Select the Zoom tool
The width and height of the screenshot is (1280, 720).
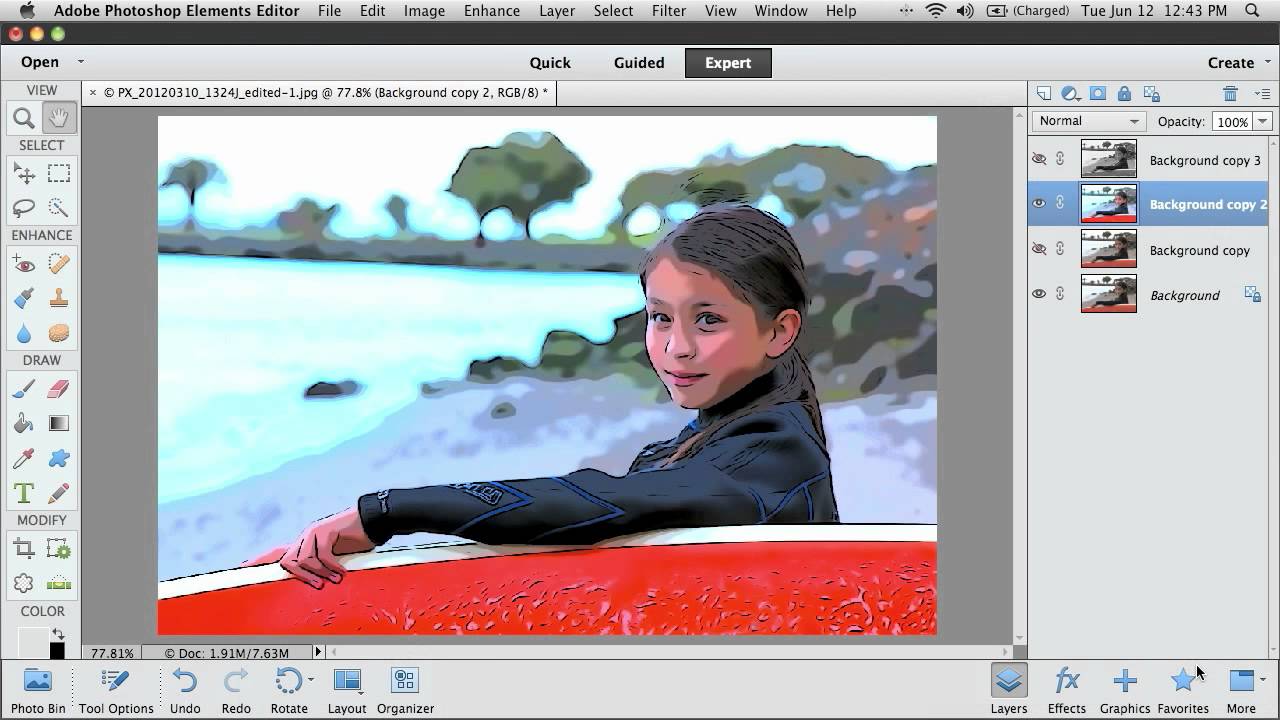[24, 117]
